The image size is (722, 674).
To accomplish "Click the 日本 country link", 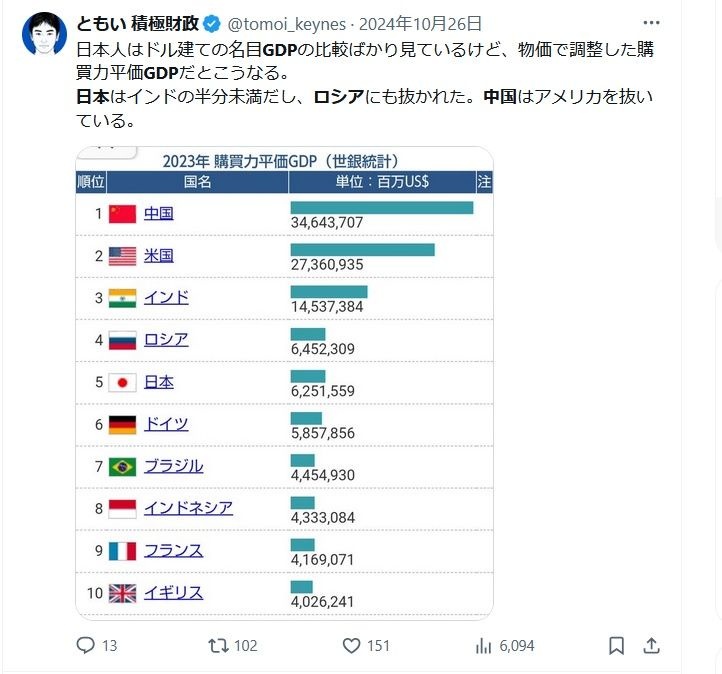I will click(159, 381).
